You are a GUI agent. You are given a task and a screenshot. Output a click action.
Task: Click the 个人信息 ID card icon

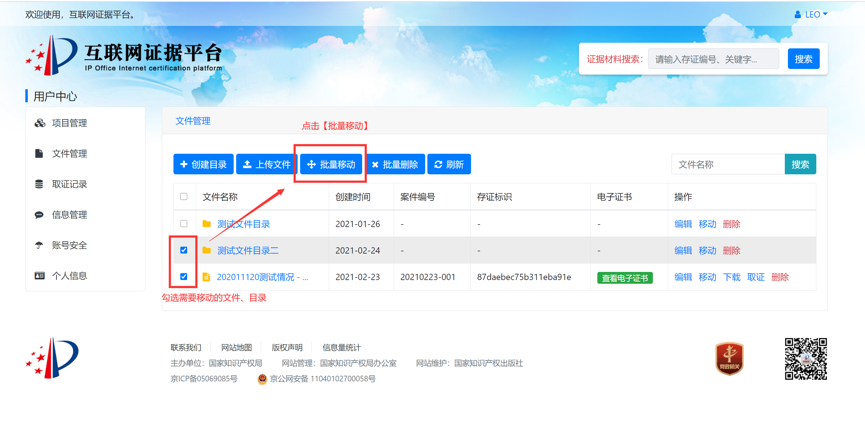(x=40, y=276)
